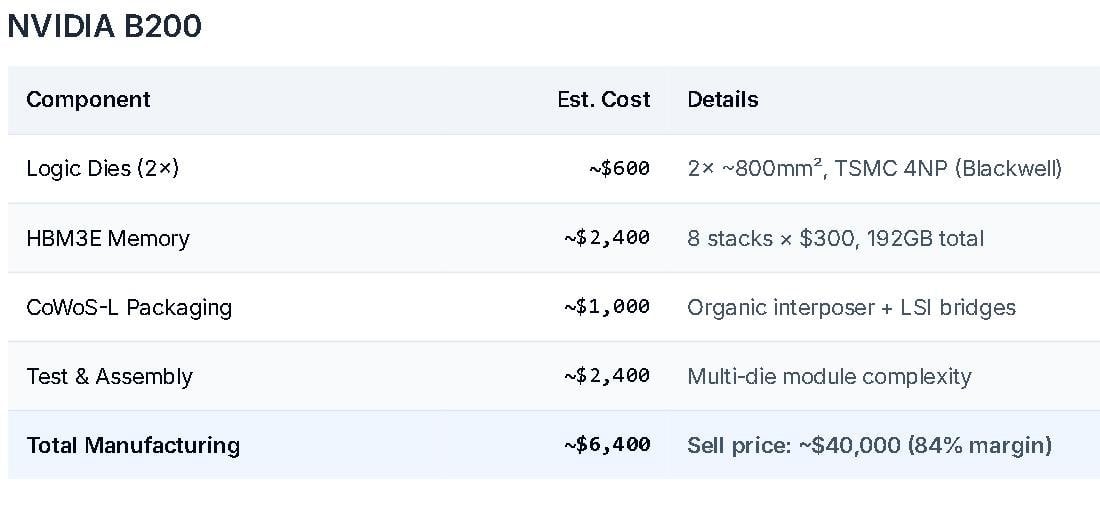
Task: Click the Multi-die module complexity text
Action: click(829, 377)
